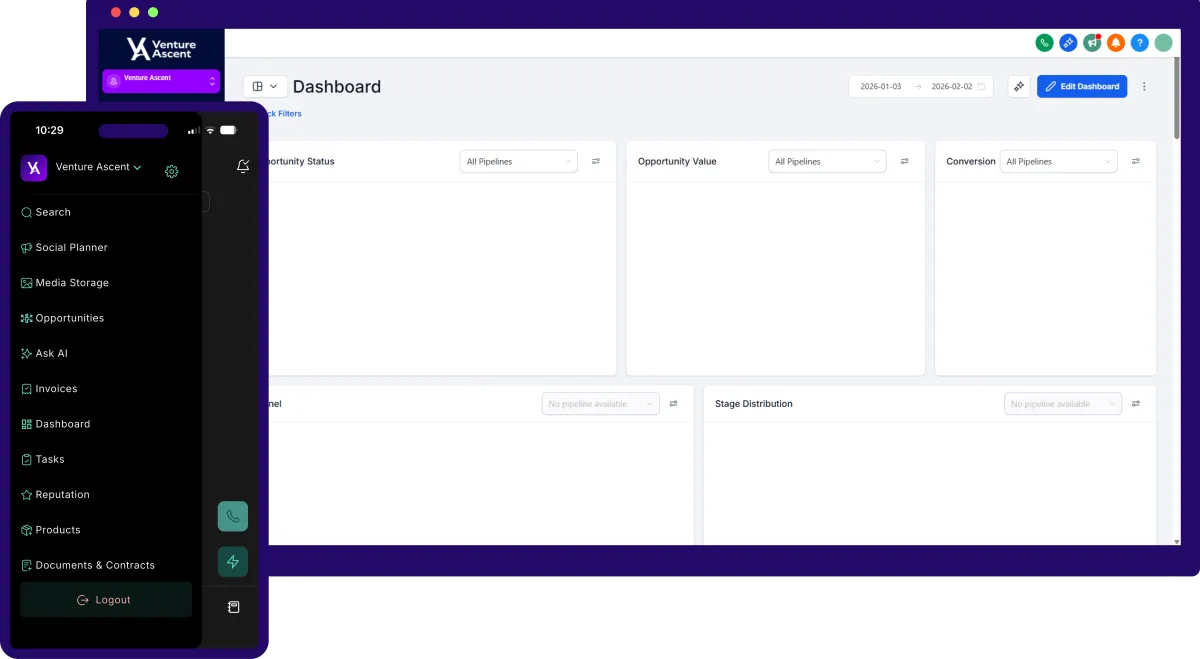
Task: Click the Venture Ascent logo in desktop sidebar
Action: (x=162, y=49)
